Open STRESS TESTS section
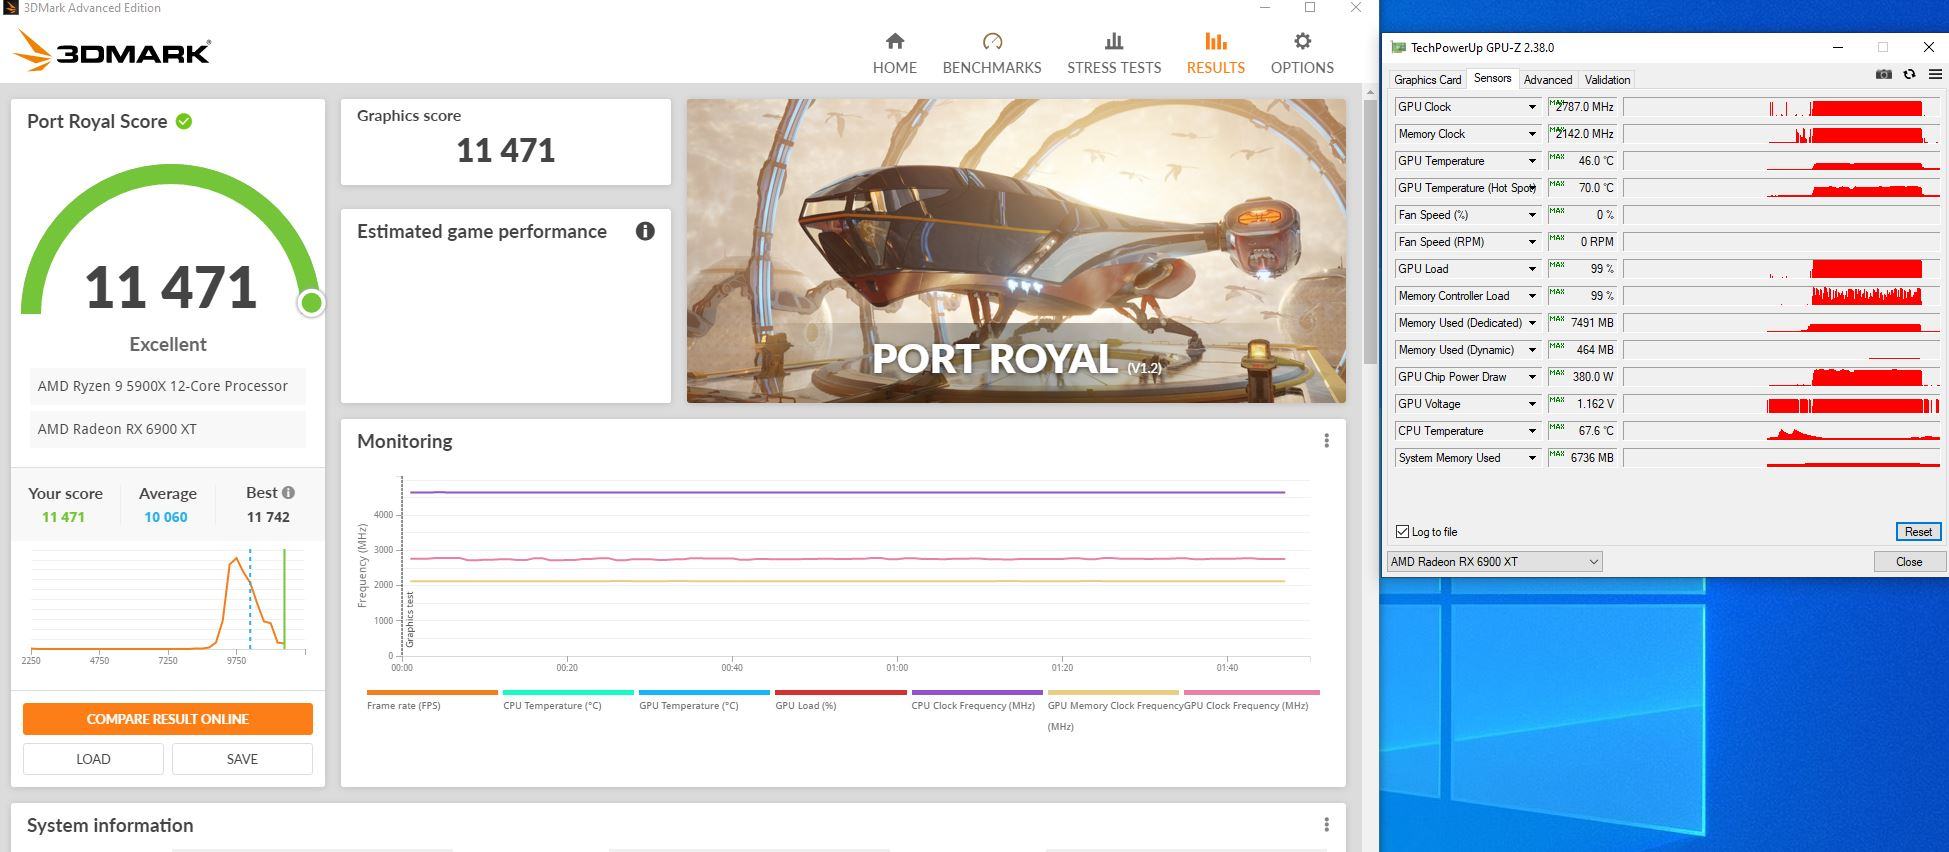This screenshot has width=1949, height=852. 1114,54
